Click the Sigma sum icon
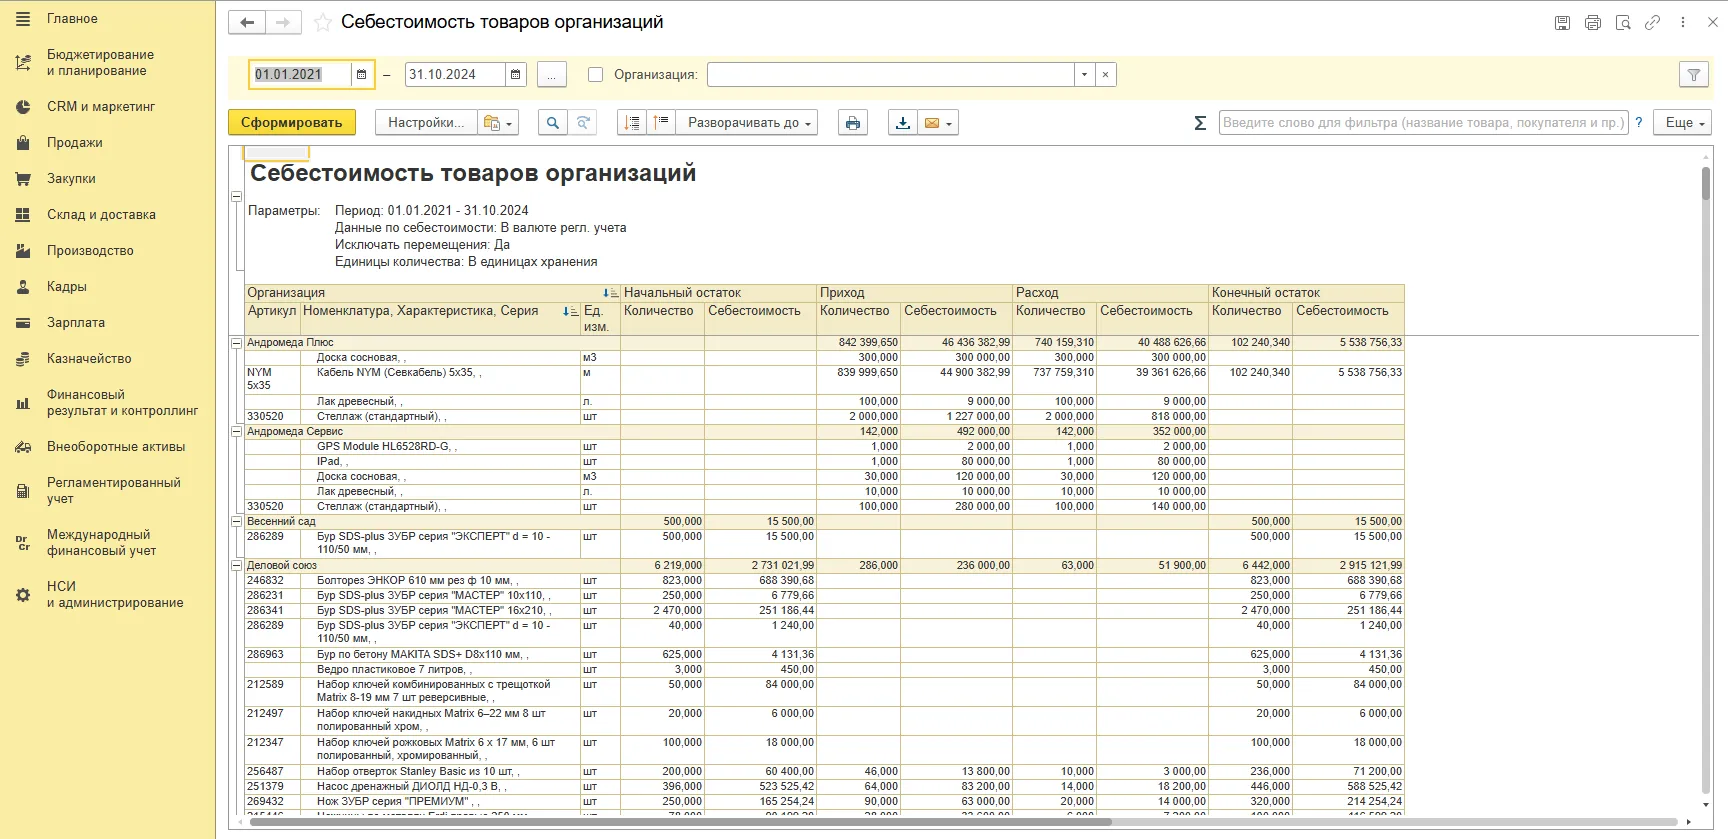Screen dimensions: 1728x839 click(x=1200, y=123)
